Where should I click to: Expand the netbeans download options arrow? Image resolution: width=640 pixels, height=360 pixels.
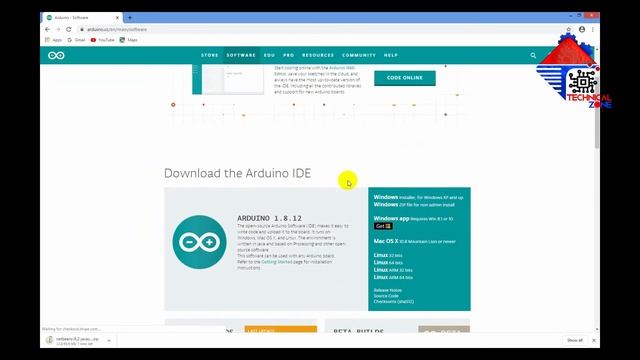tap(109, 340)
